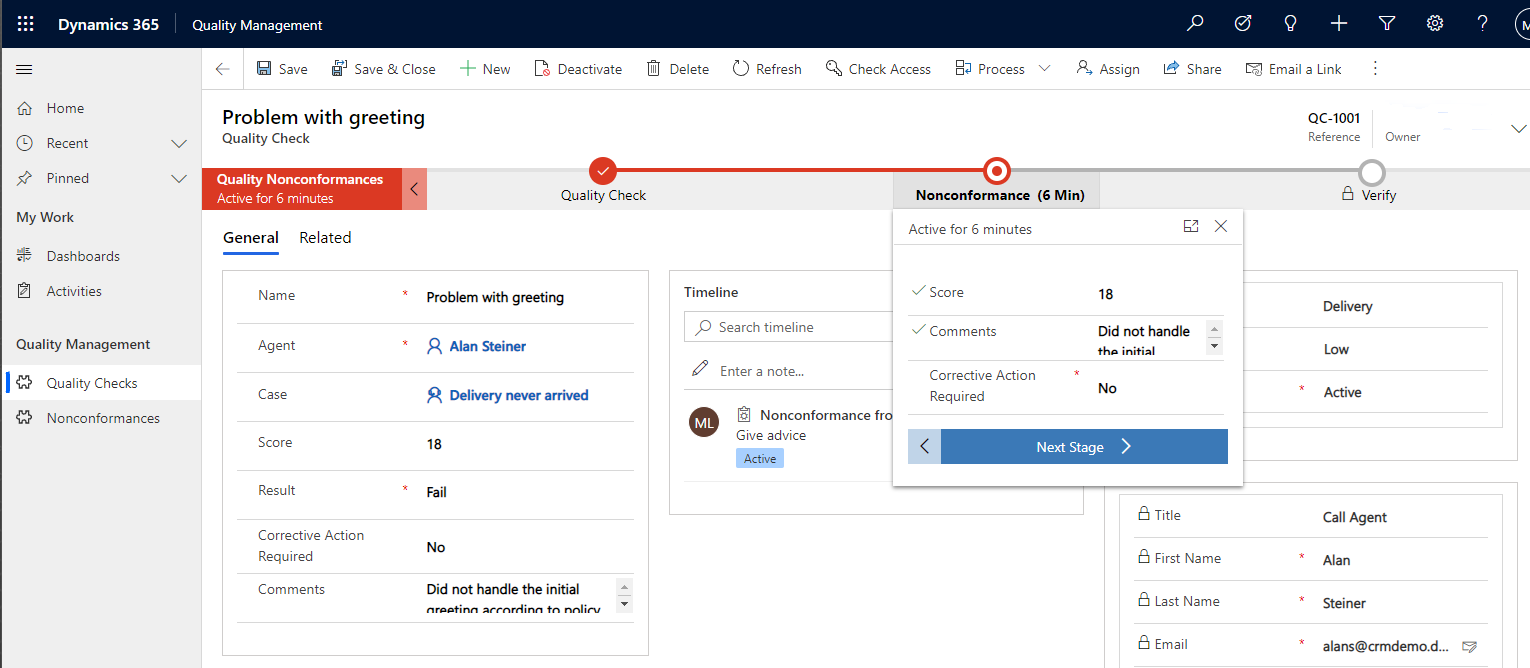The width and height of the screenshot is (1530, 668).
Task: Open the lightbulb assistant icon
Action: 1291,24
